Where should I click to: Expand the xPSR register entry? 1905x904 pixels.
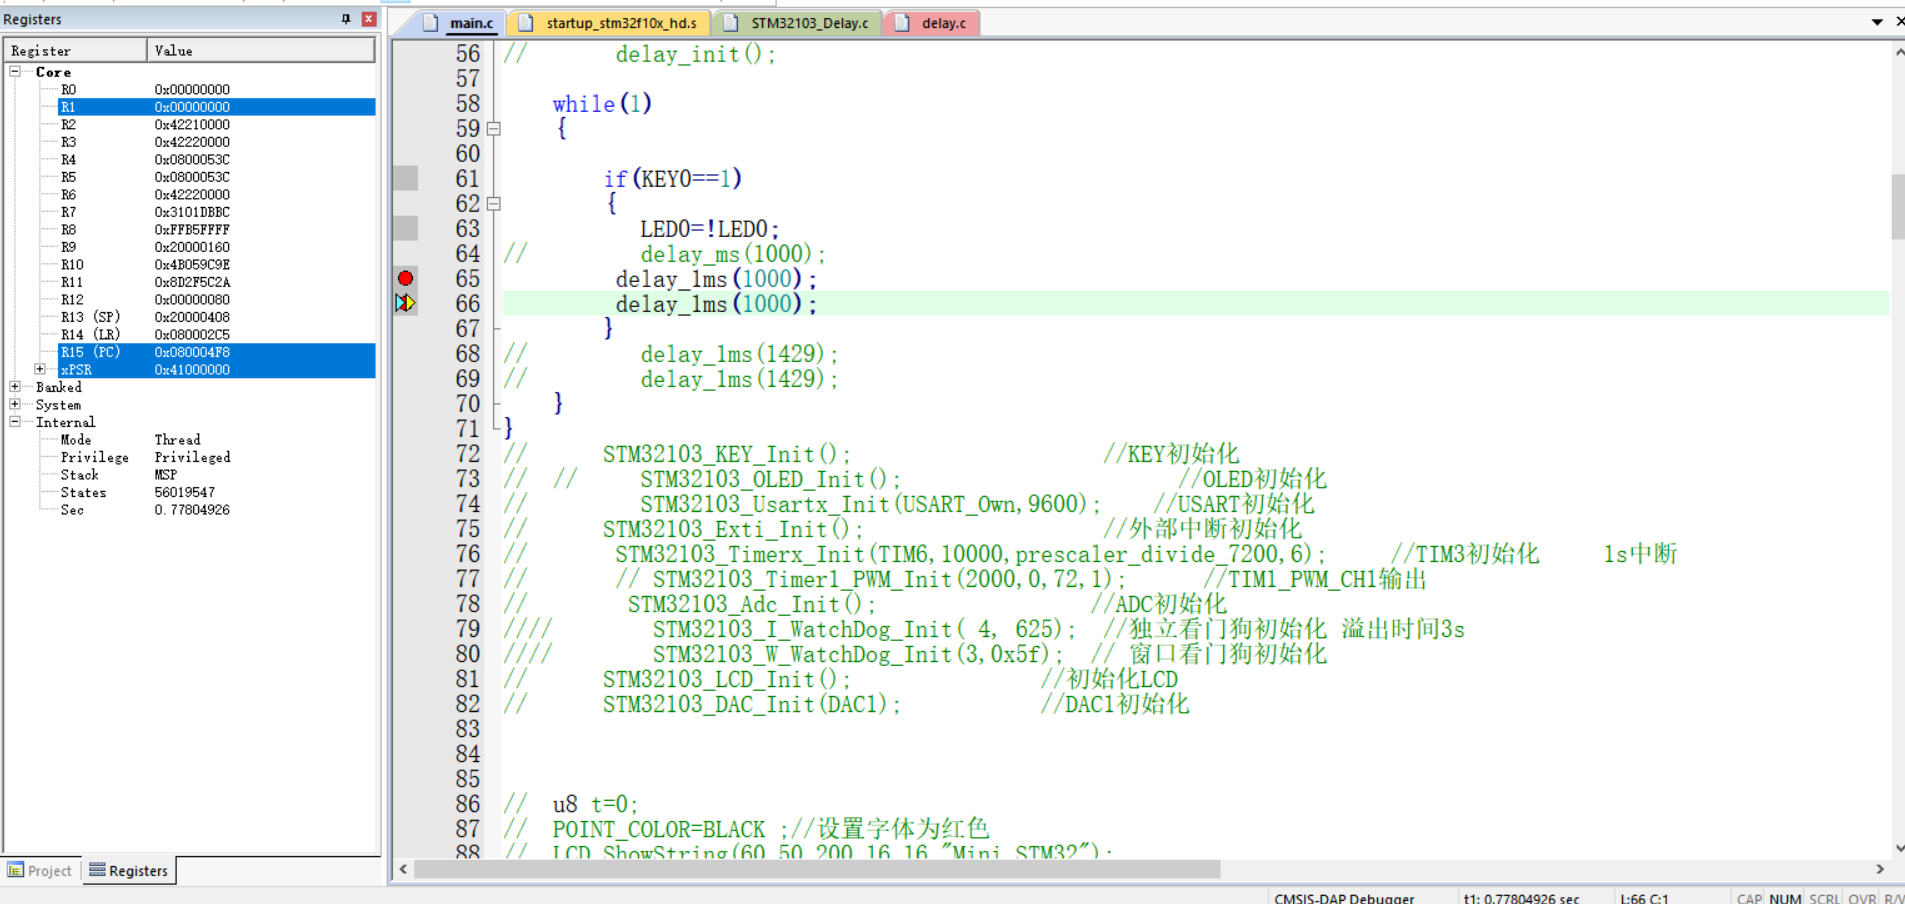40,370
